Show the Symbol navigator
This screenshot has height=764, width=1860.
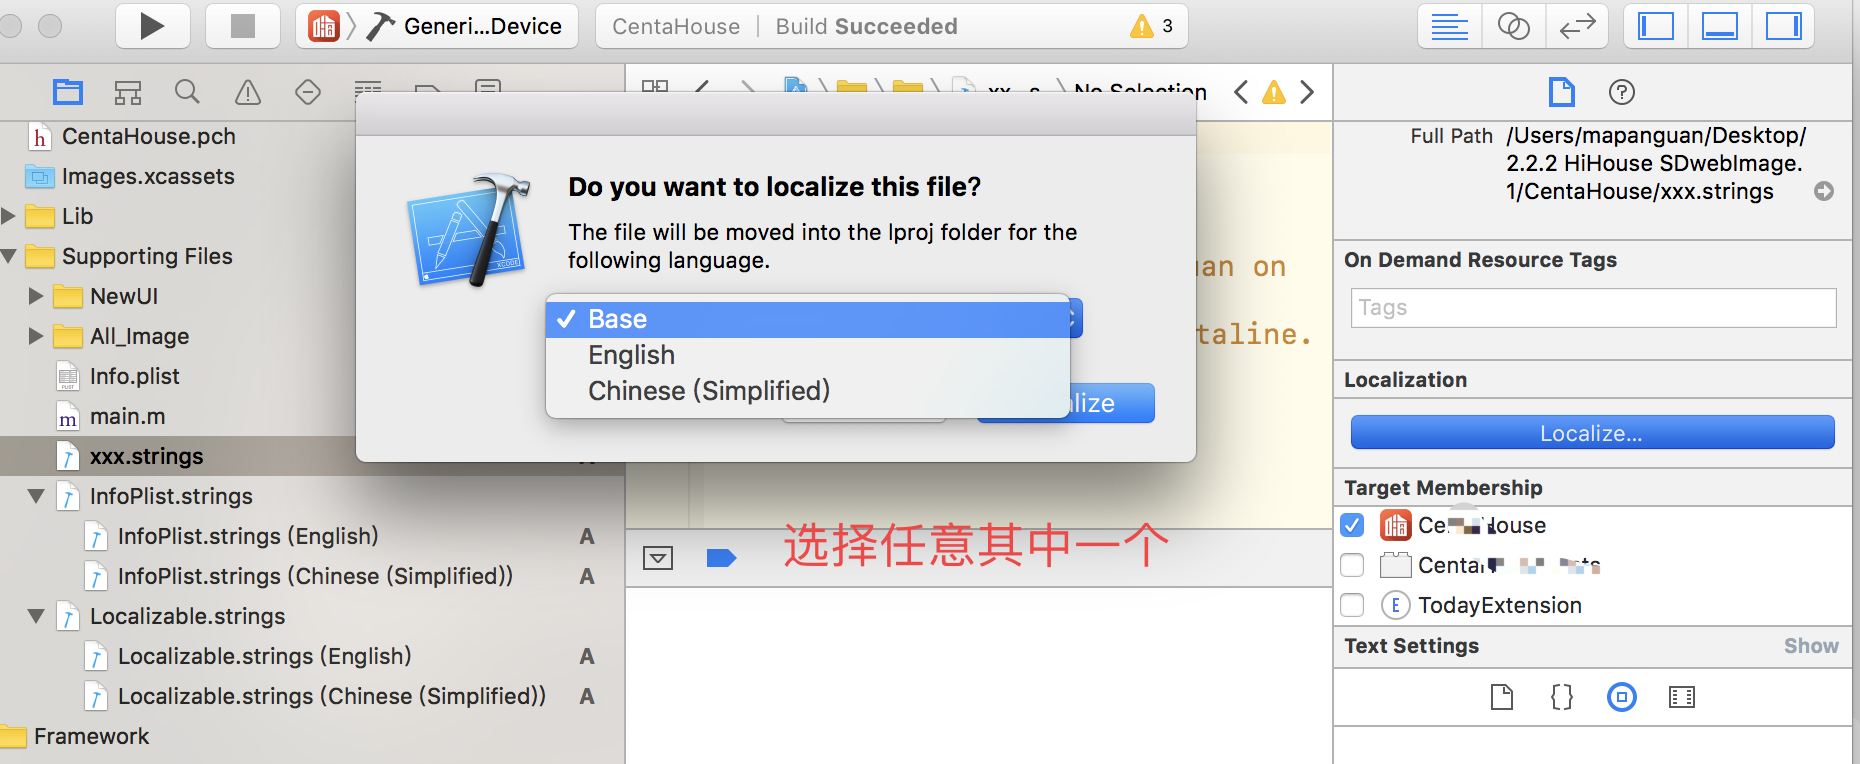coord(128,92)
